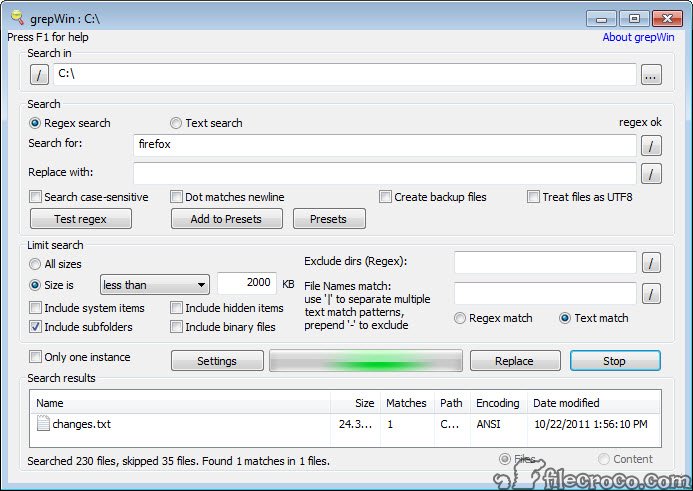Viewport: 693px width, 491px height.
Task: Stop the search with Stop button
Action: tap(615, 361)
